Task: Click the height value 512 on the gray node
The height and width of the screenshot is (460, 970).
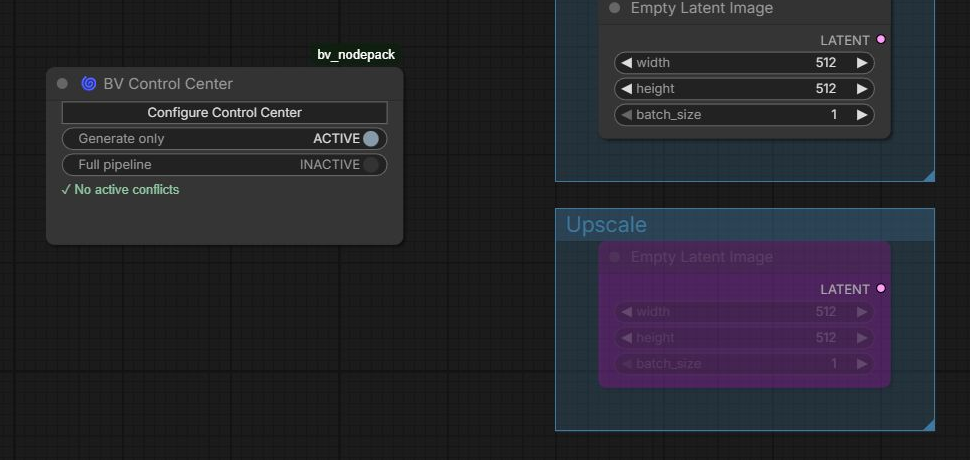Action: click(x=826, y=88)
